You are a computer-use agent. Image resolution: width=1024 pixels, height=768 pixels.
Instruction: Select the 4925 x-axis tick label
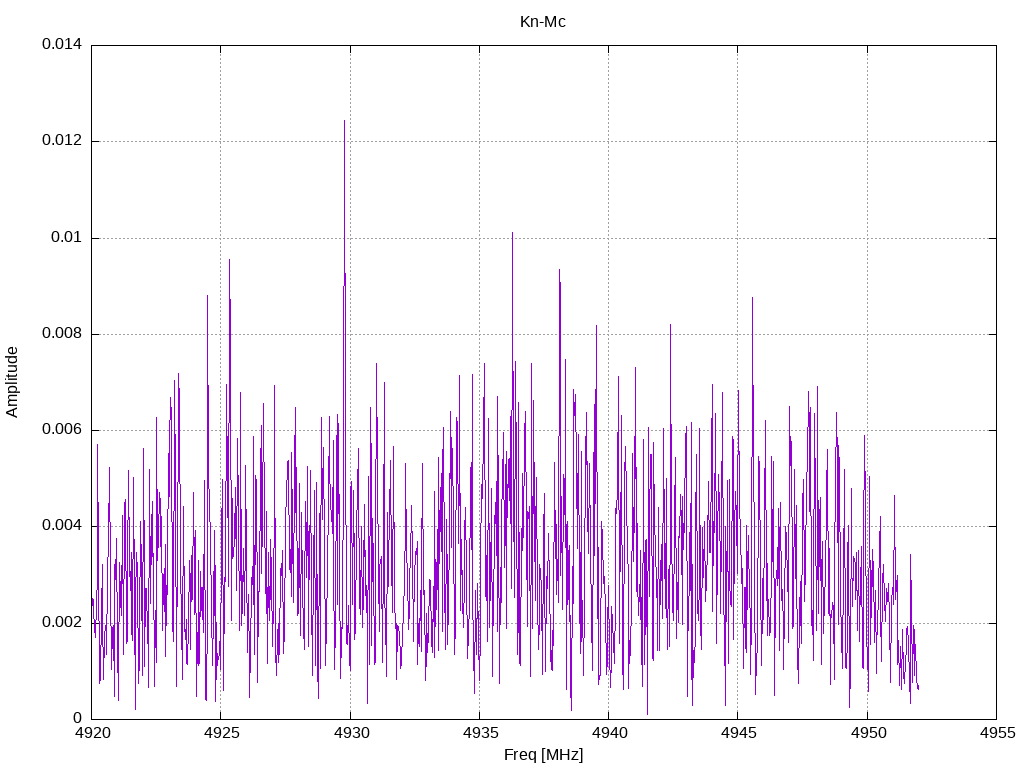221,733
